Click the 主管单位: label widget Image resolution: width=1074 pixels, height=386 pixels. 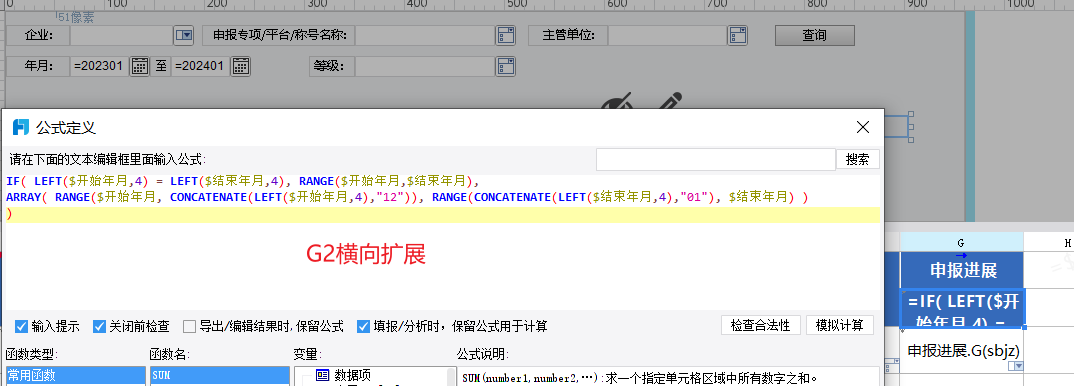[567, 35]
